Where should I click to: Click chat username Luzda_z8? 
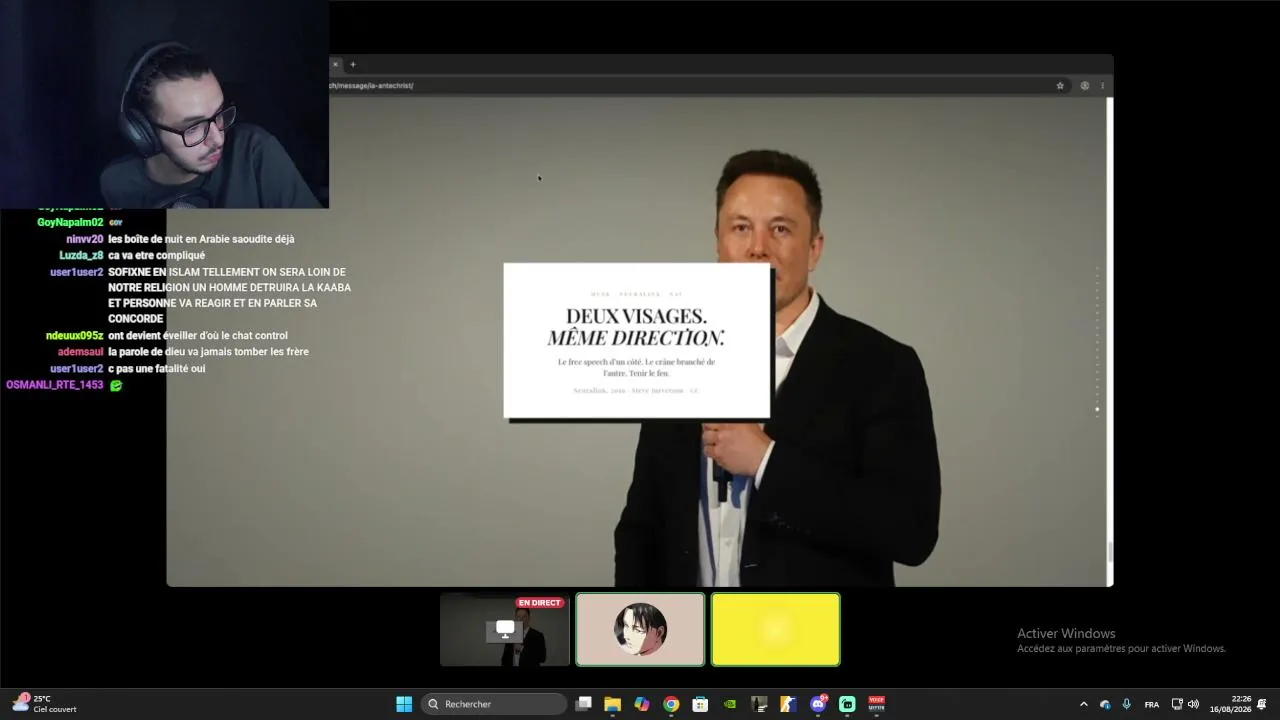(x=81, y=255)
